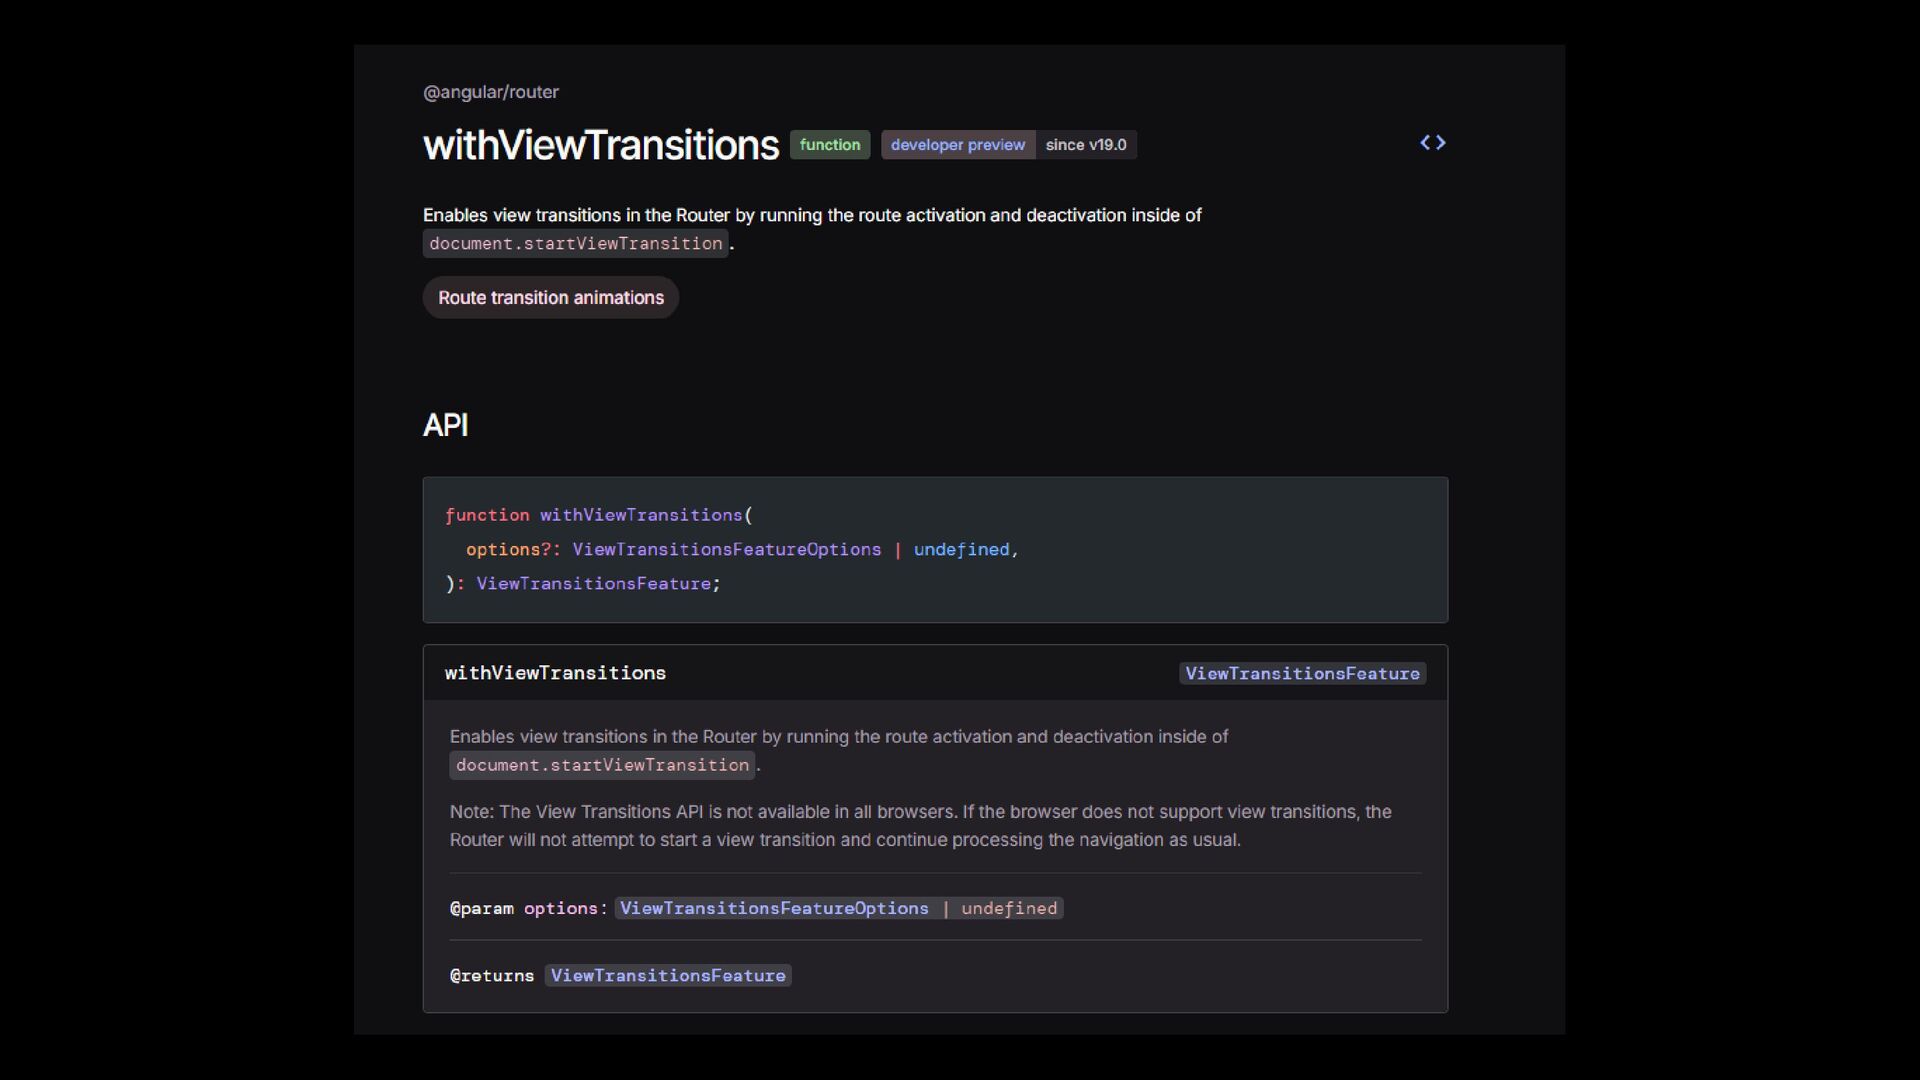
Task: Open the Route transition animations link
Action: 550,298
